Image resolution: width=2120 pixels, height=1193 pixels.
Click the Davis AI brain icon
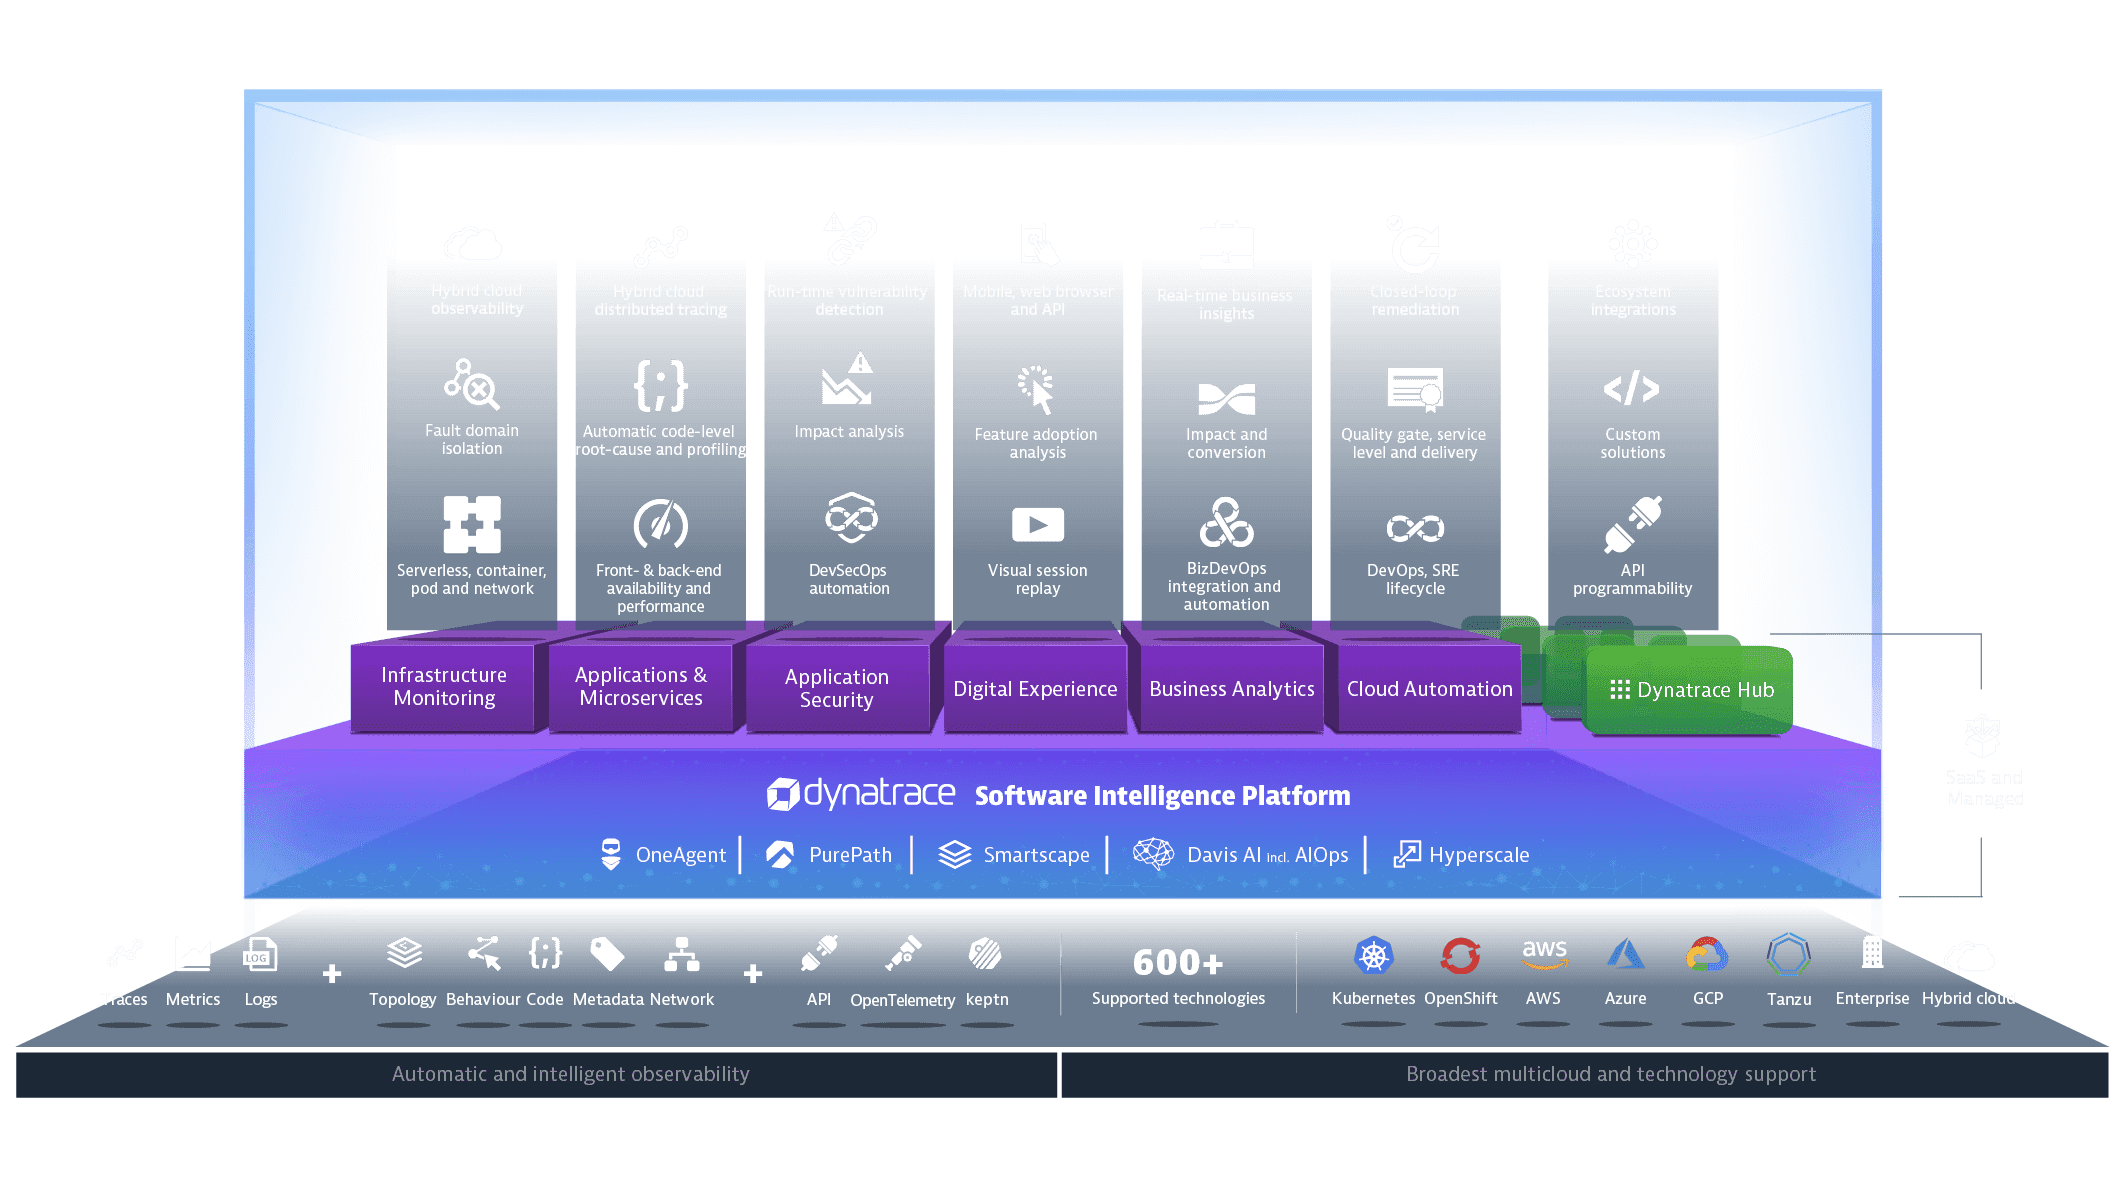pos(1153,854)
